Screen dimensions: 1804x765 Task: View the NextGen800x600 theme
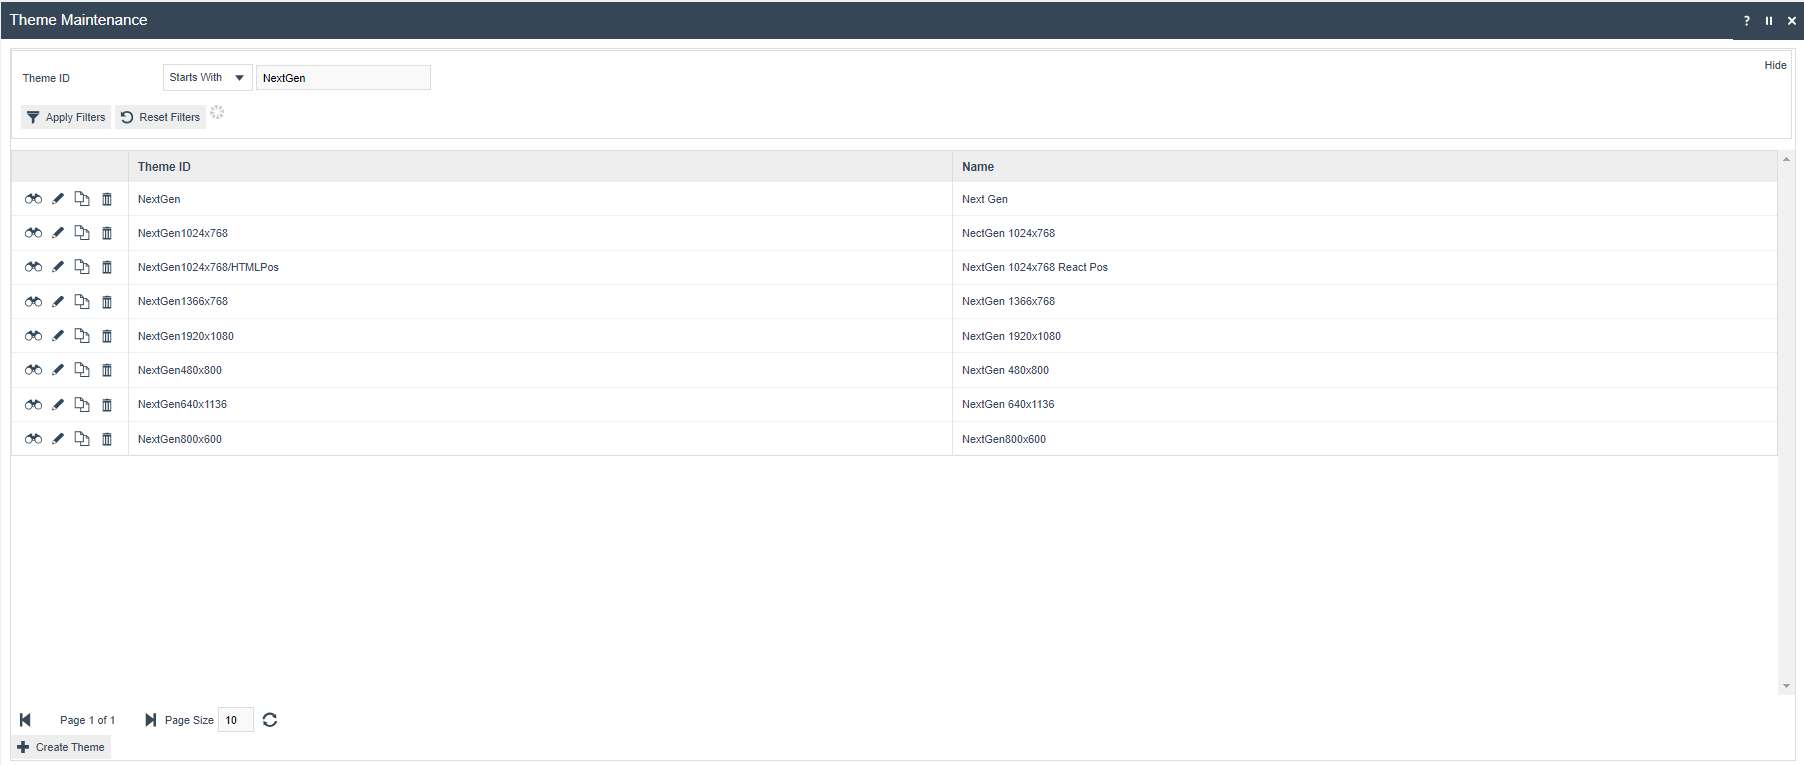pos(33,439)
